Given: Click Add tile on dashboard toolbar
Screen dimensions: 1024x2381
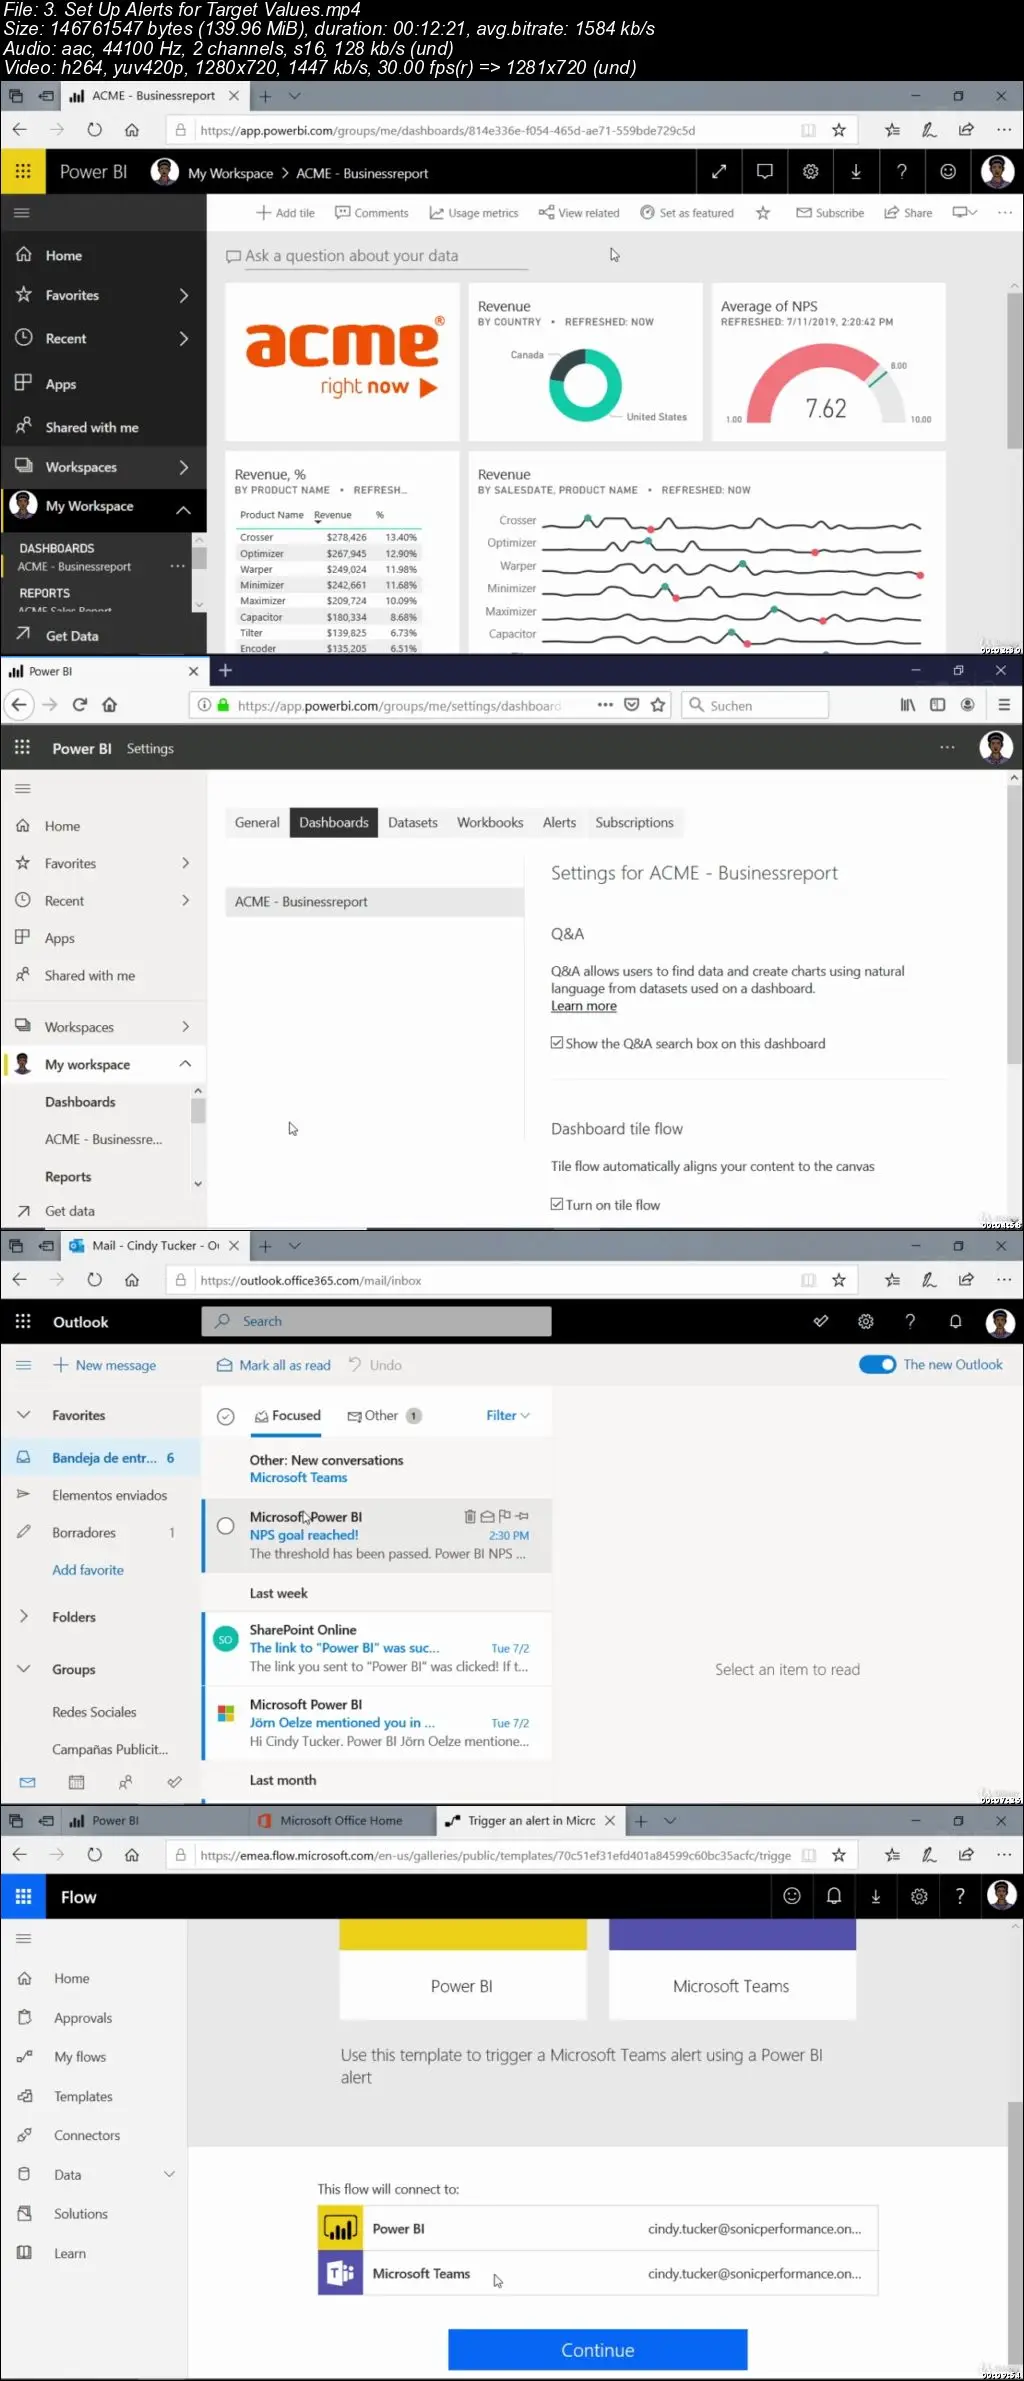Looking at the screenshot, I should pyautogui.click(x=286, y=213).
